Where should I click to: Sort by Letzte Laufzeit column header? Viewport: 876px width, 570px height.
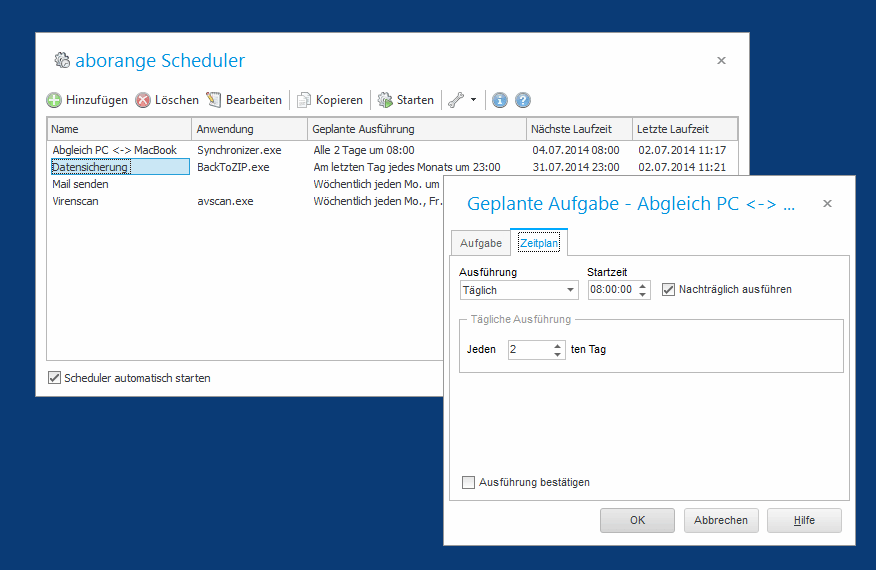coord(685,129)
